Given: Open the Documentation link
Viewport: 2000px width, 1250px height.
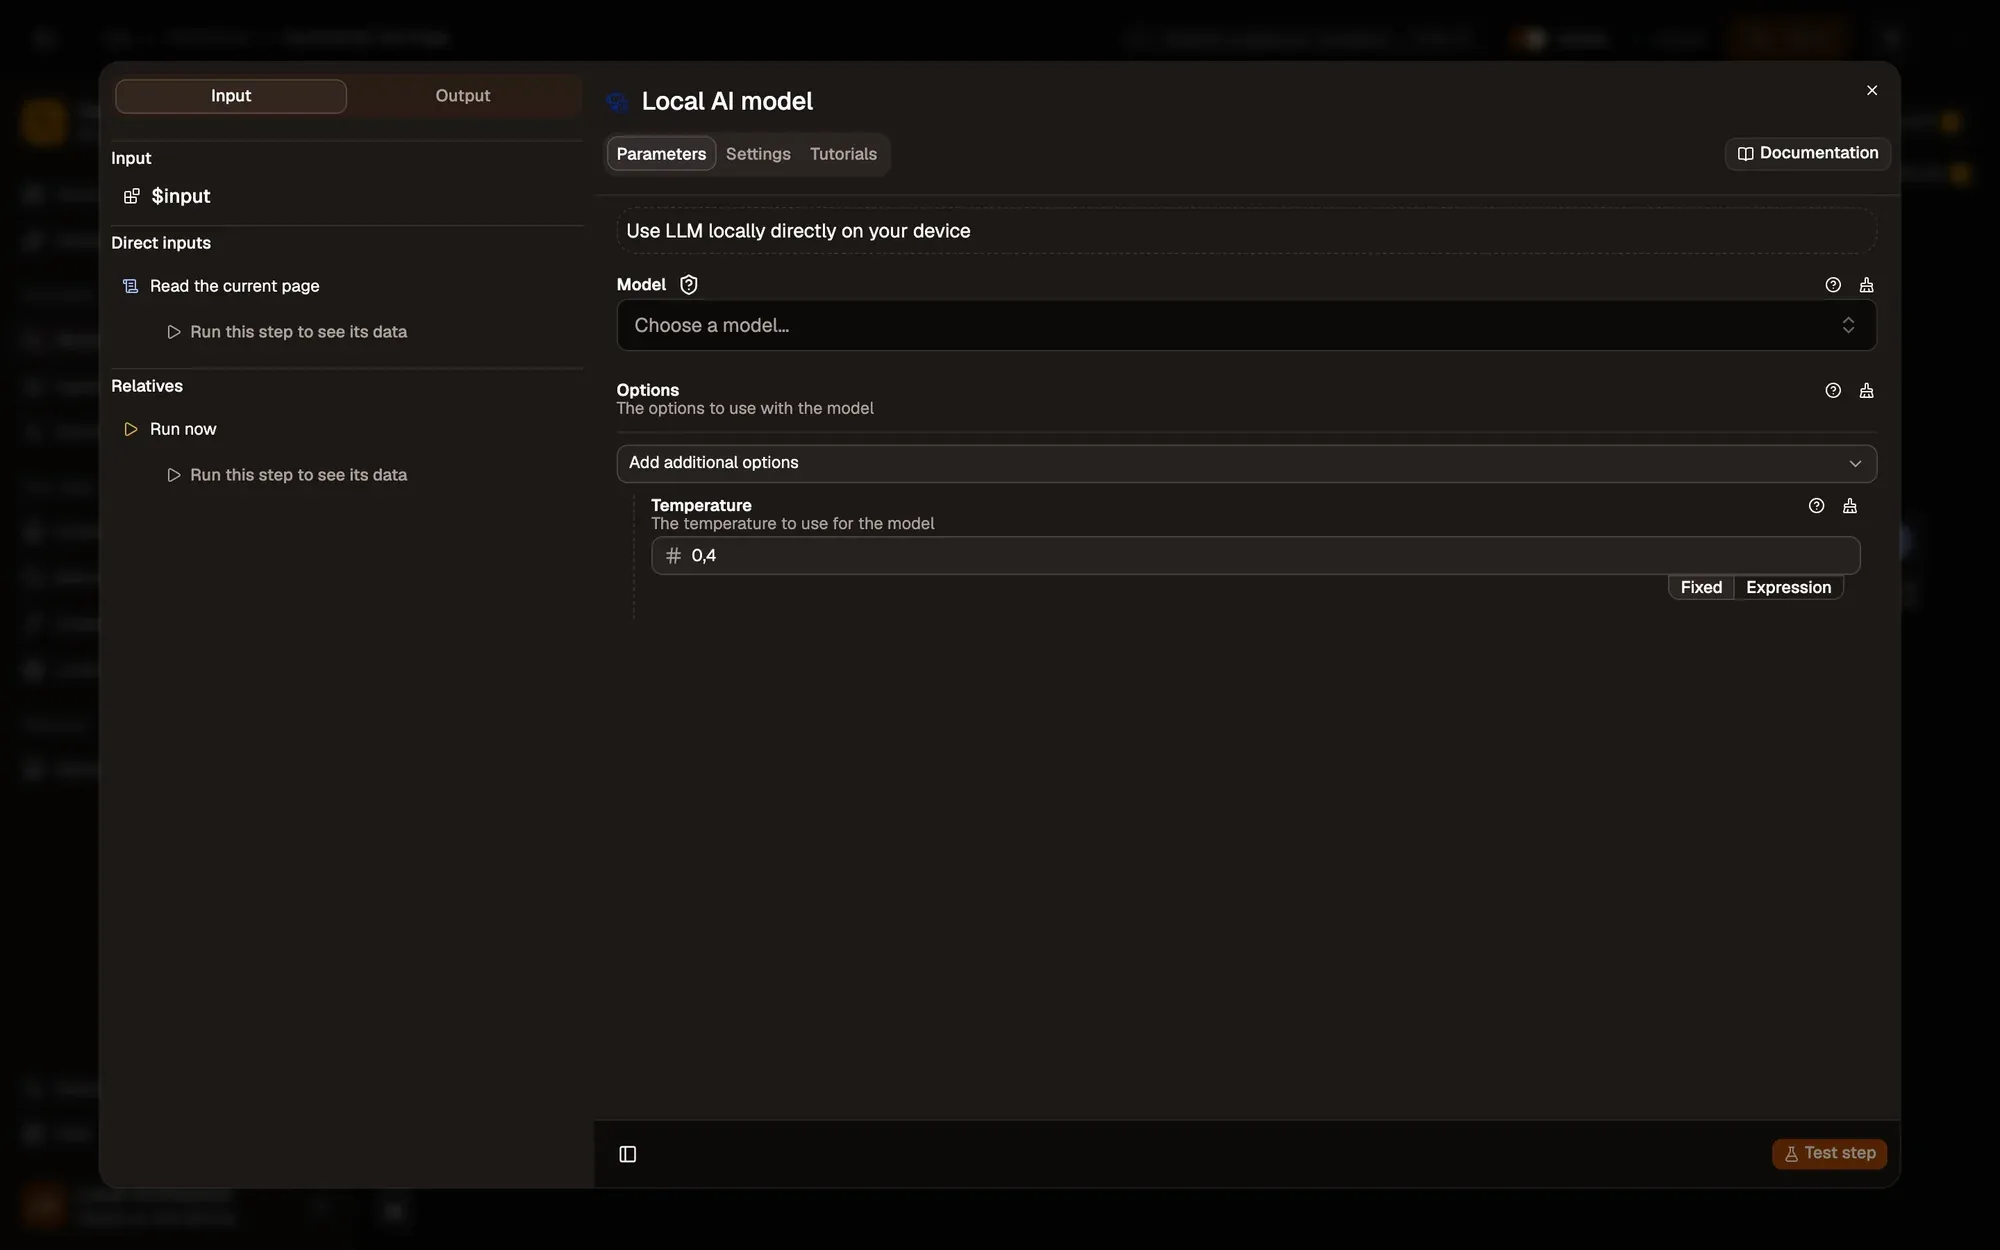Looking at the screenshot, I should click(x=1808, y=153).
